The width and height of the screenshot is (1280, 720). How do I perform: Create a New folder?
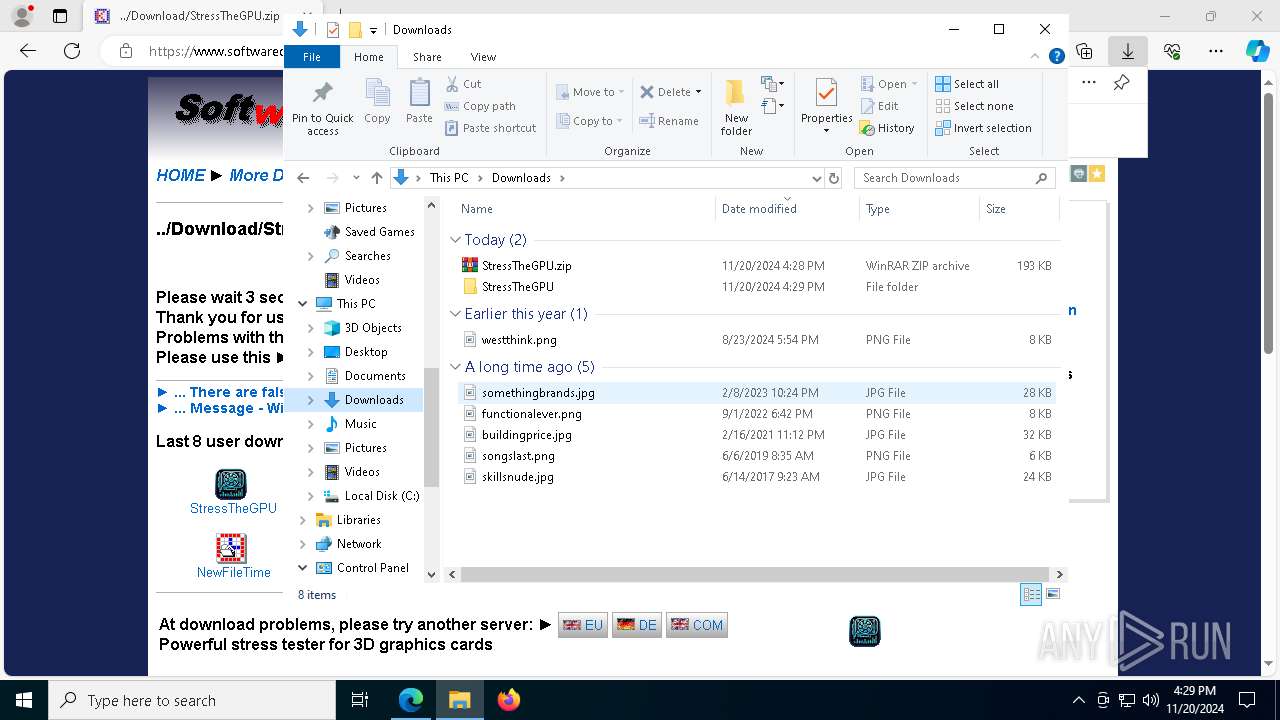[736, 107]
